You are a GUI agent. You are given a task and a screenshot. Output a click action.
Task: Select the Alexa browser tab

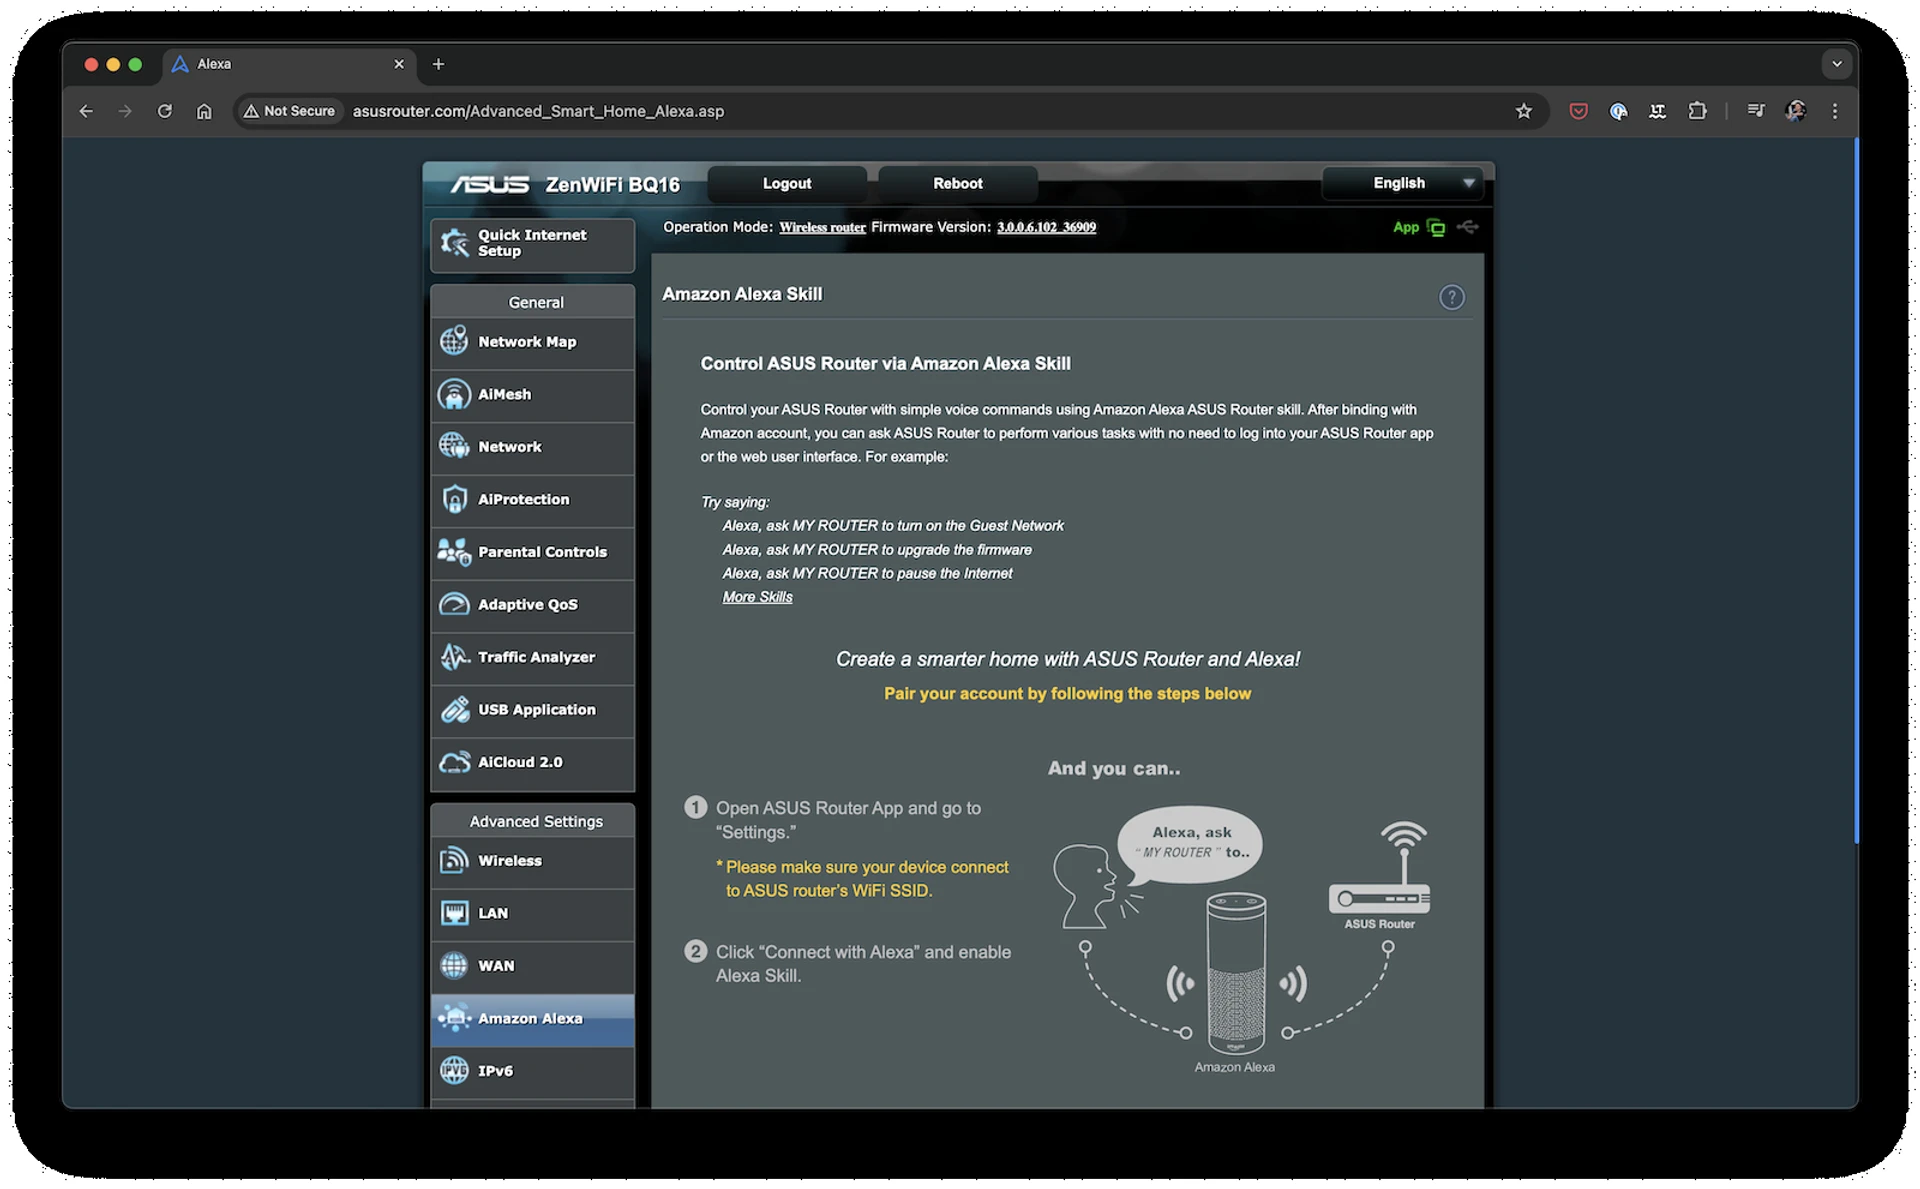290,64
